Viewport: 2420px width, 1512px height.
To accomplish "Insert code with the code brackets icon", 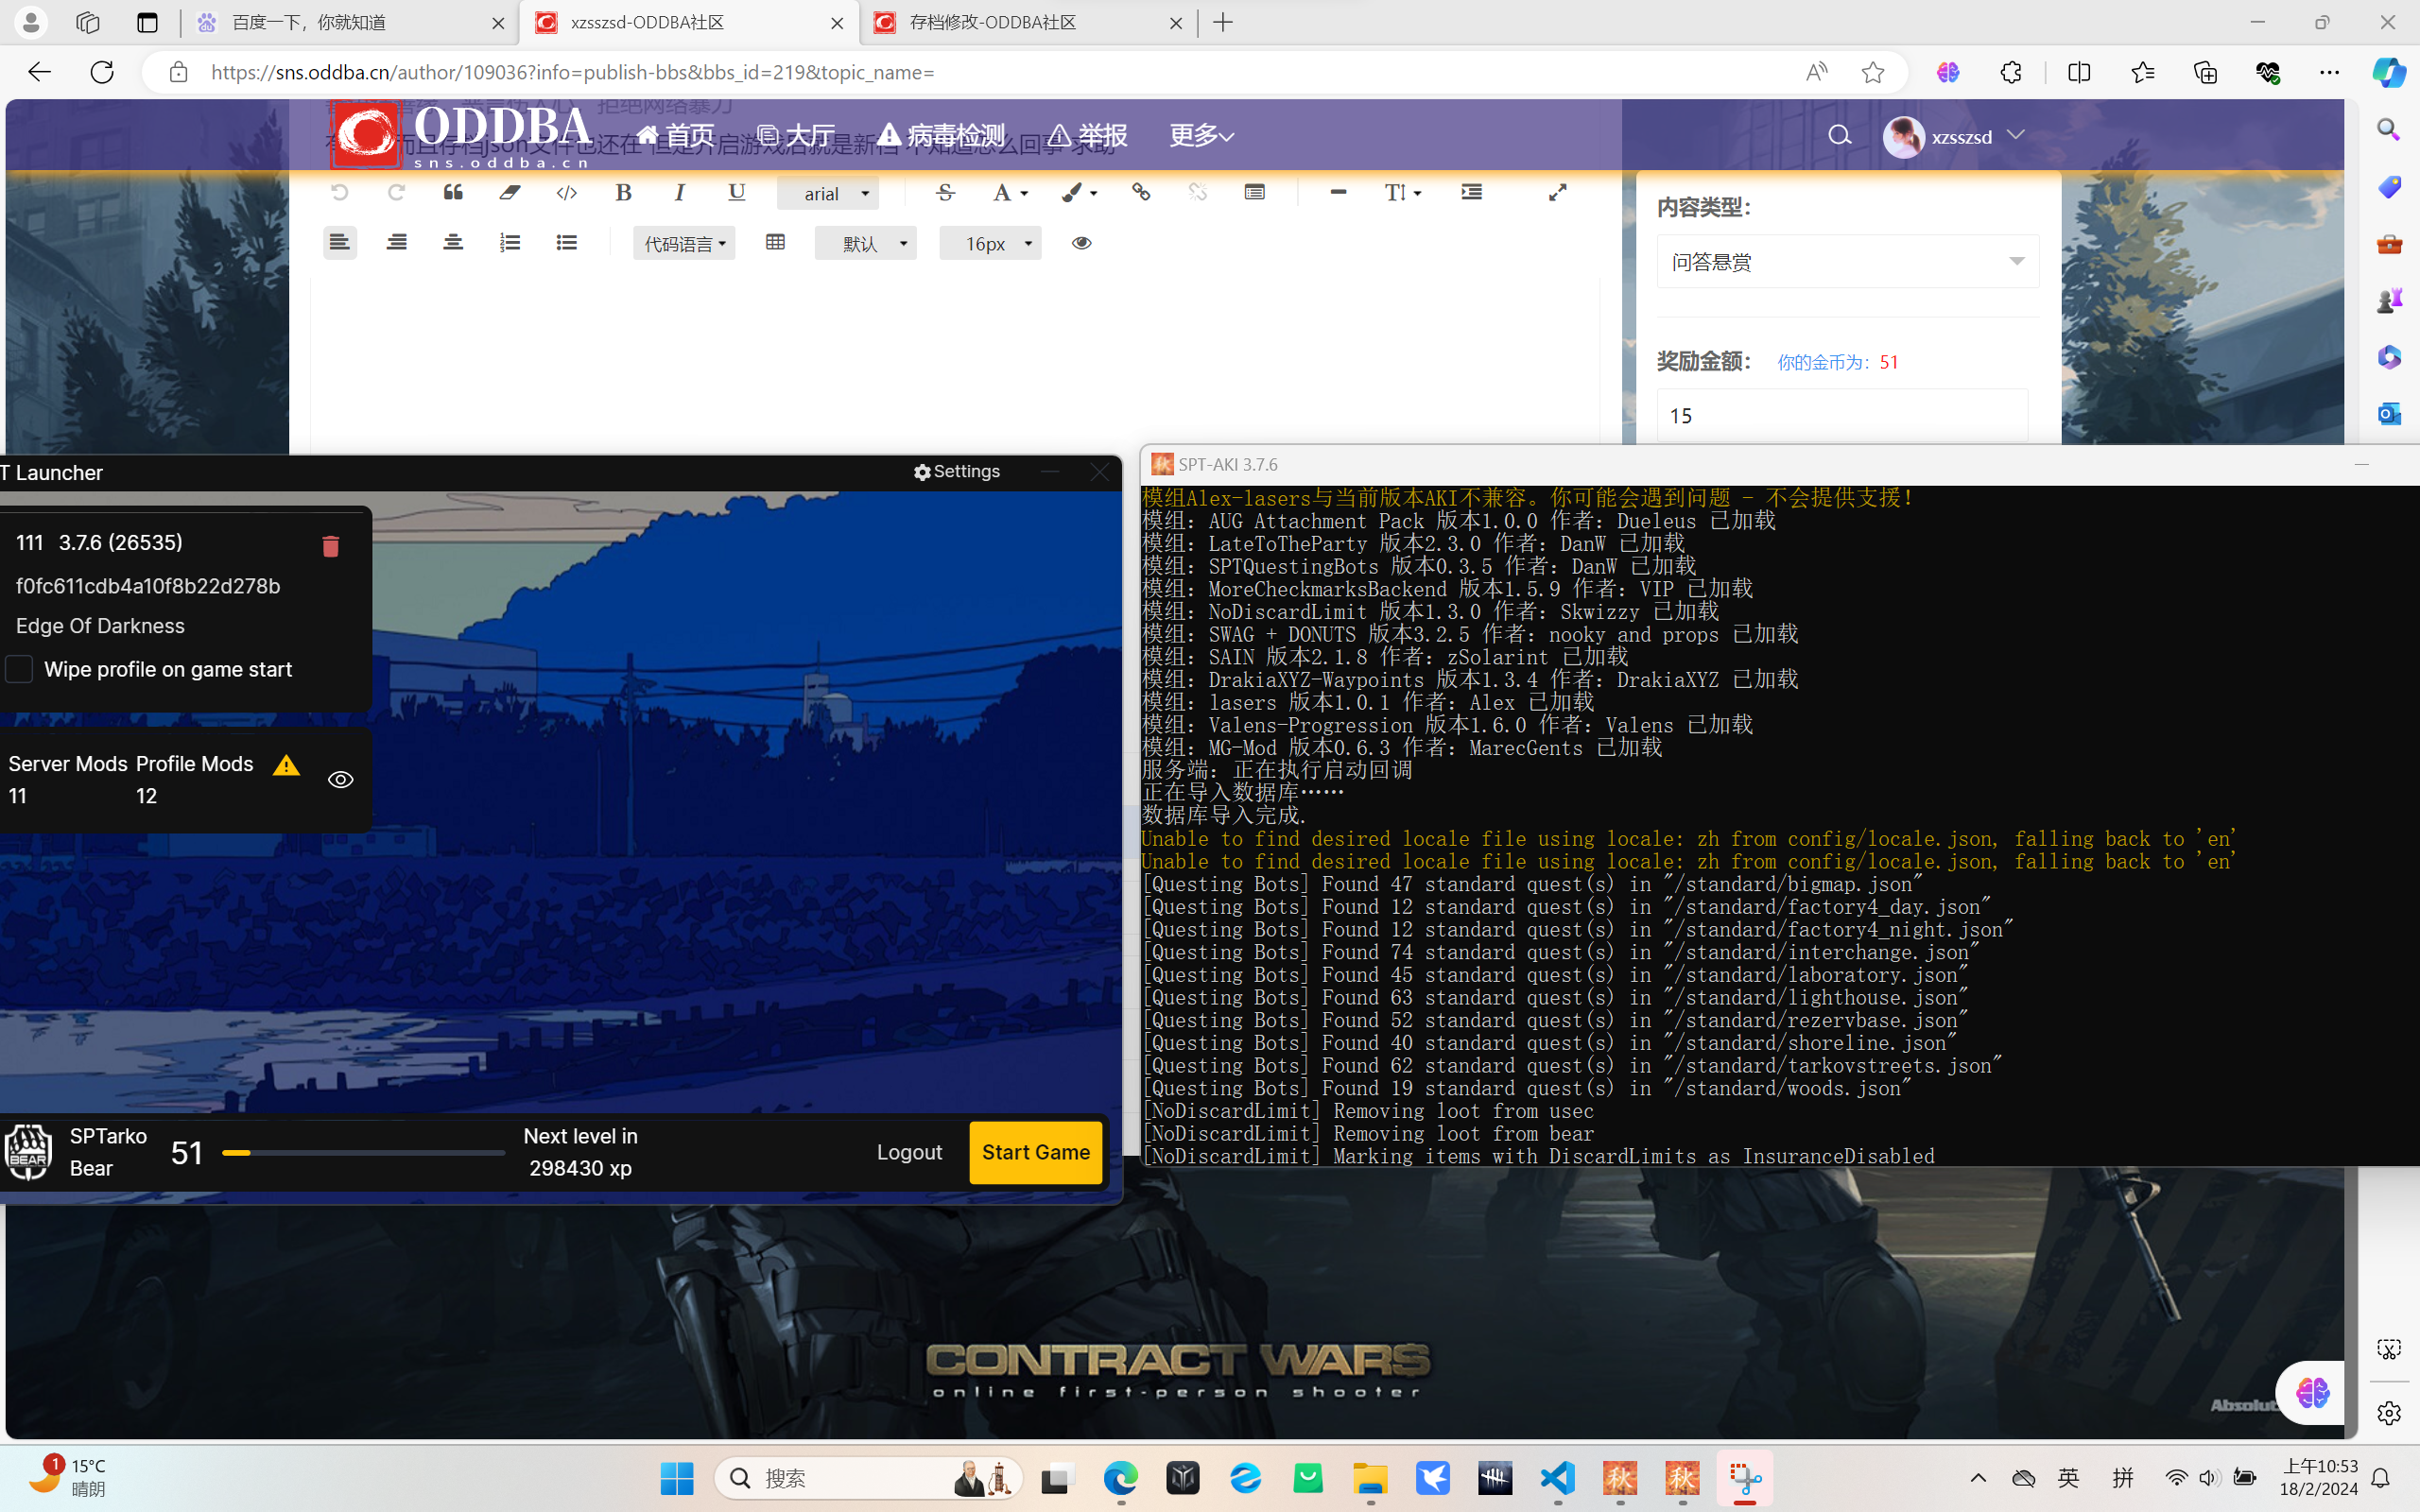I will point(567,192).
